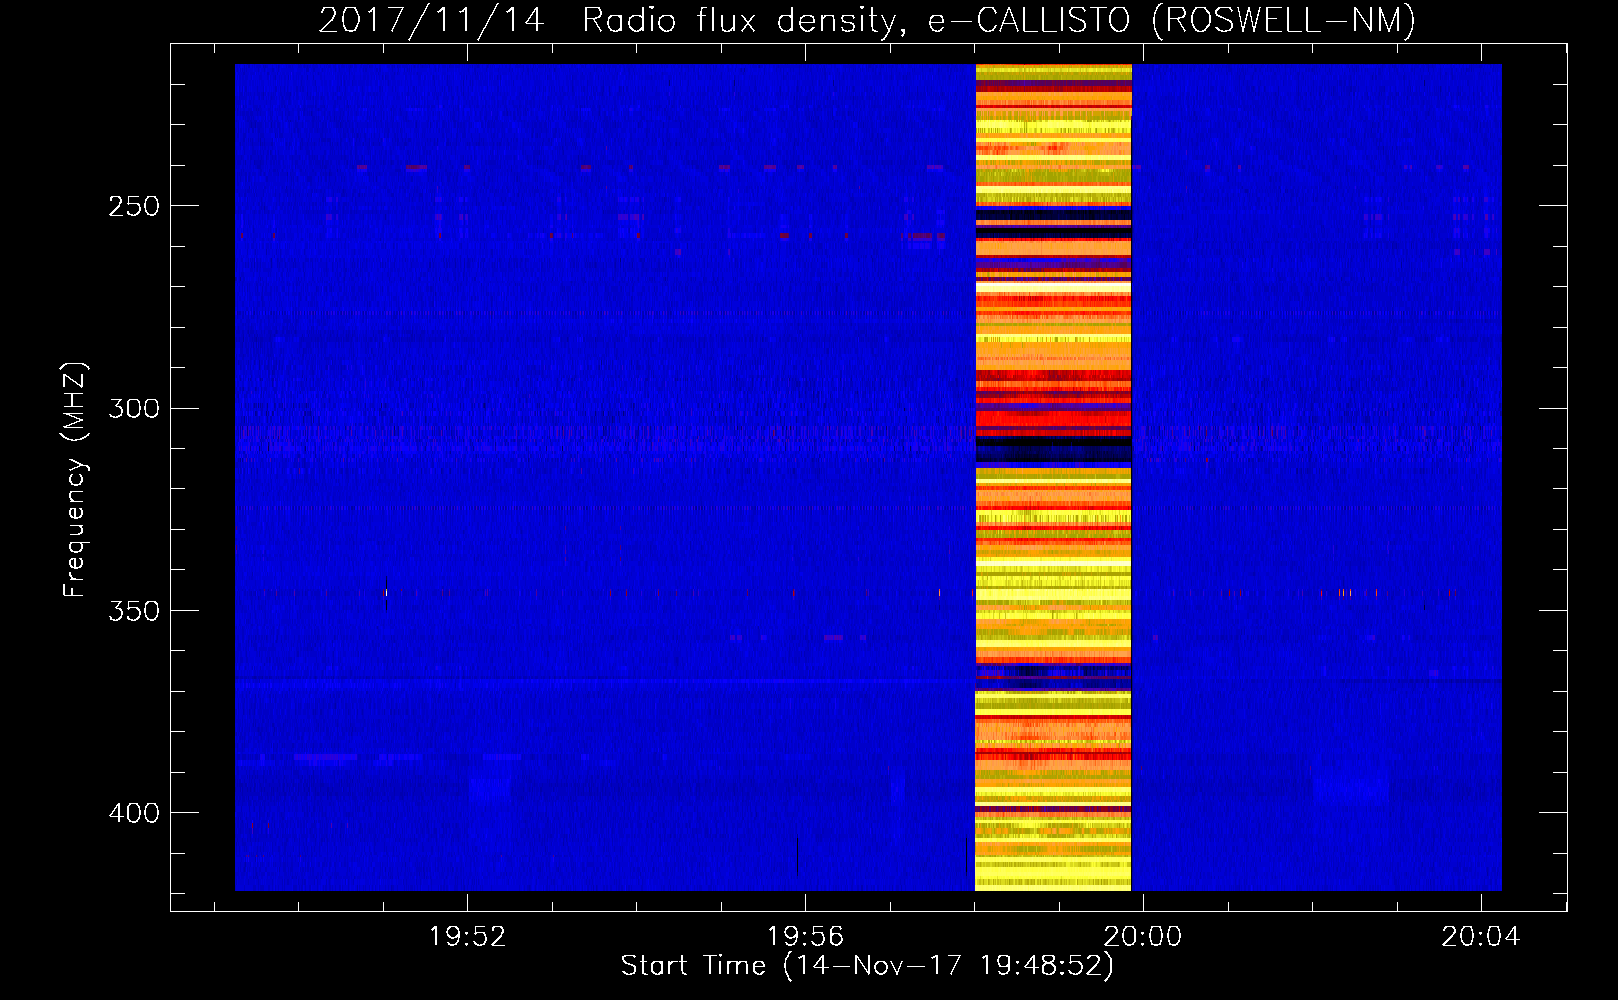Click the 19:52 time tick label
Screen dimensions: 1618x1000
(467, 937)
